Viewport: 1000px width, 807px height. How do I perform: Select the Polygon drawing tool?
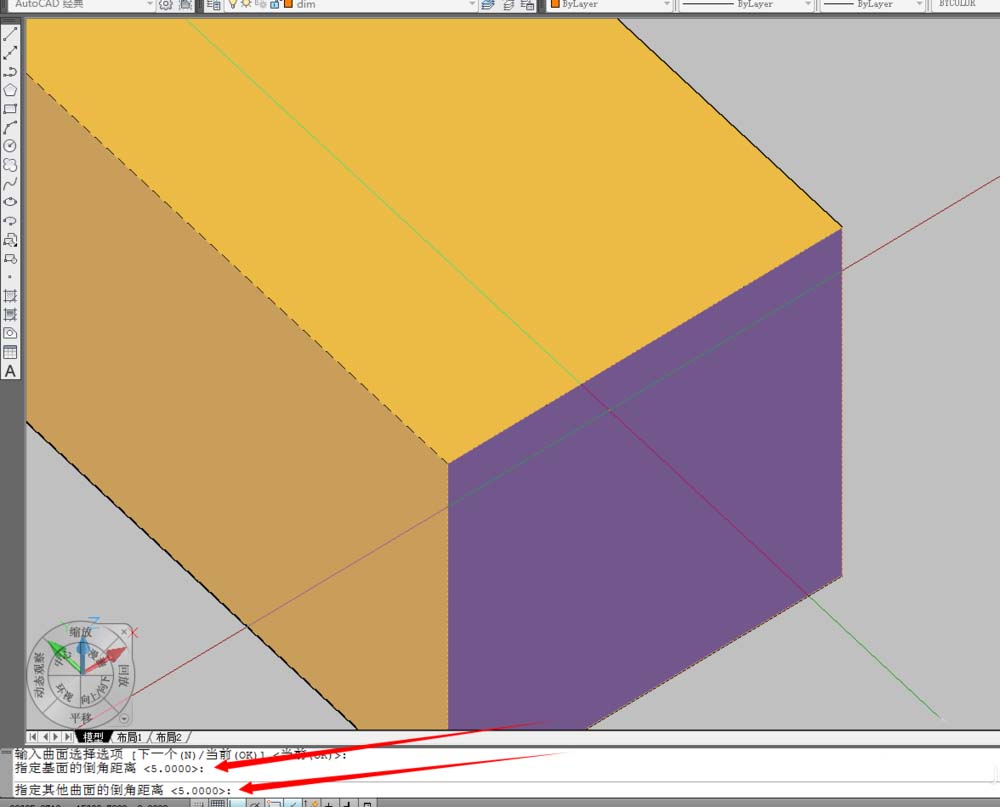click(x=10, y=90)
